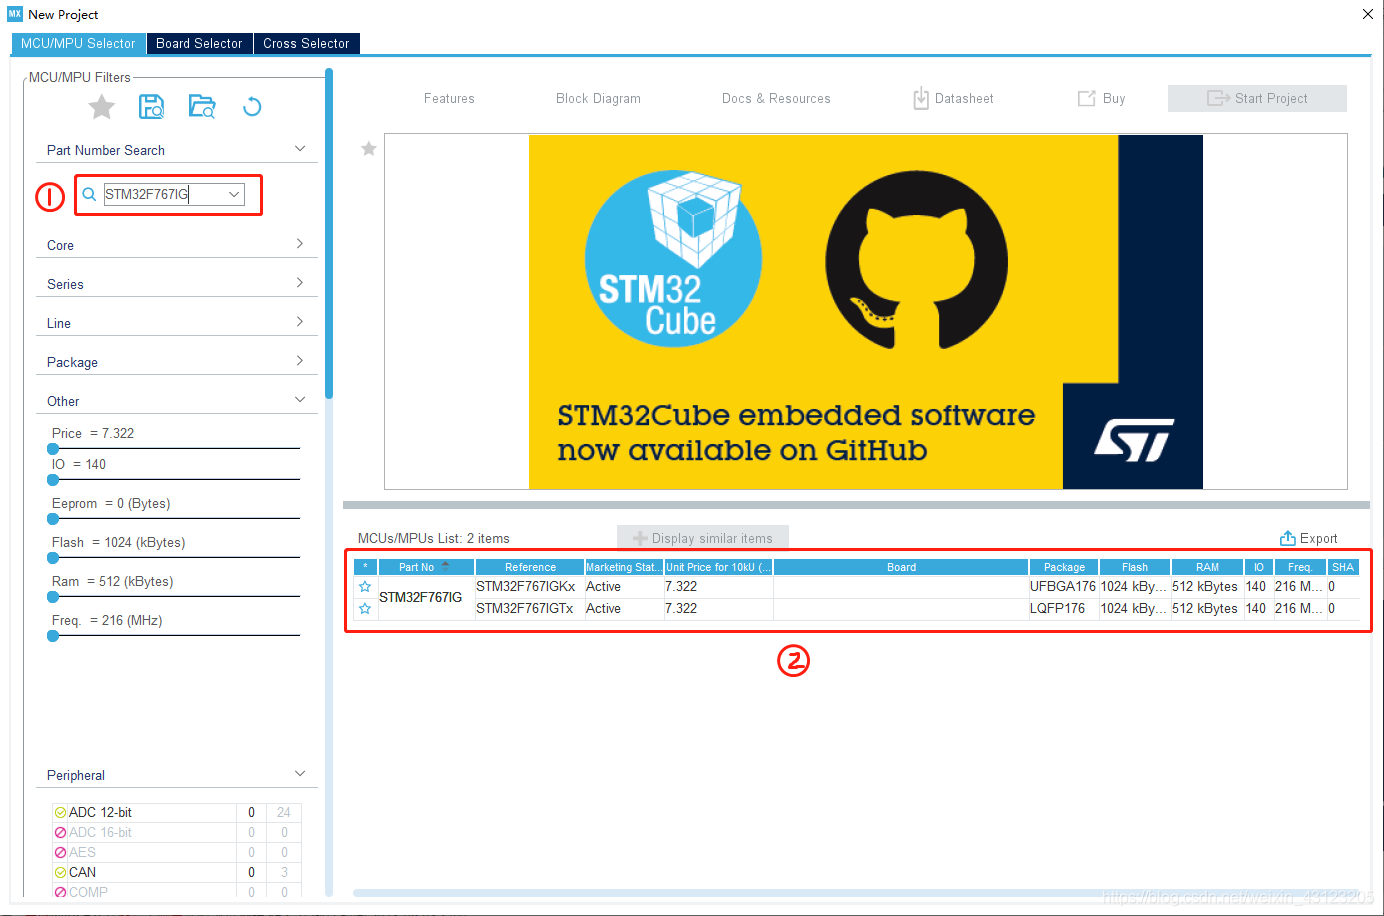This screenshot has height=916, width=1384.
Task: Sort by Marketing Status column header
Action: 624,567
